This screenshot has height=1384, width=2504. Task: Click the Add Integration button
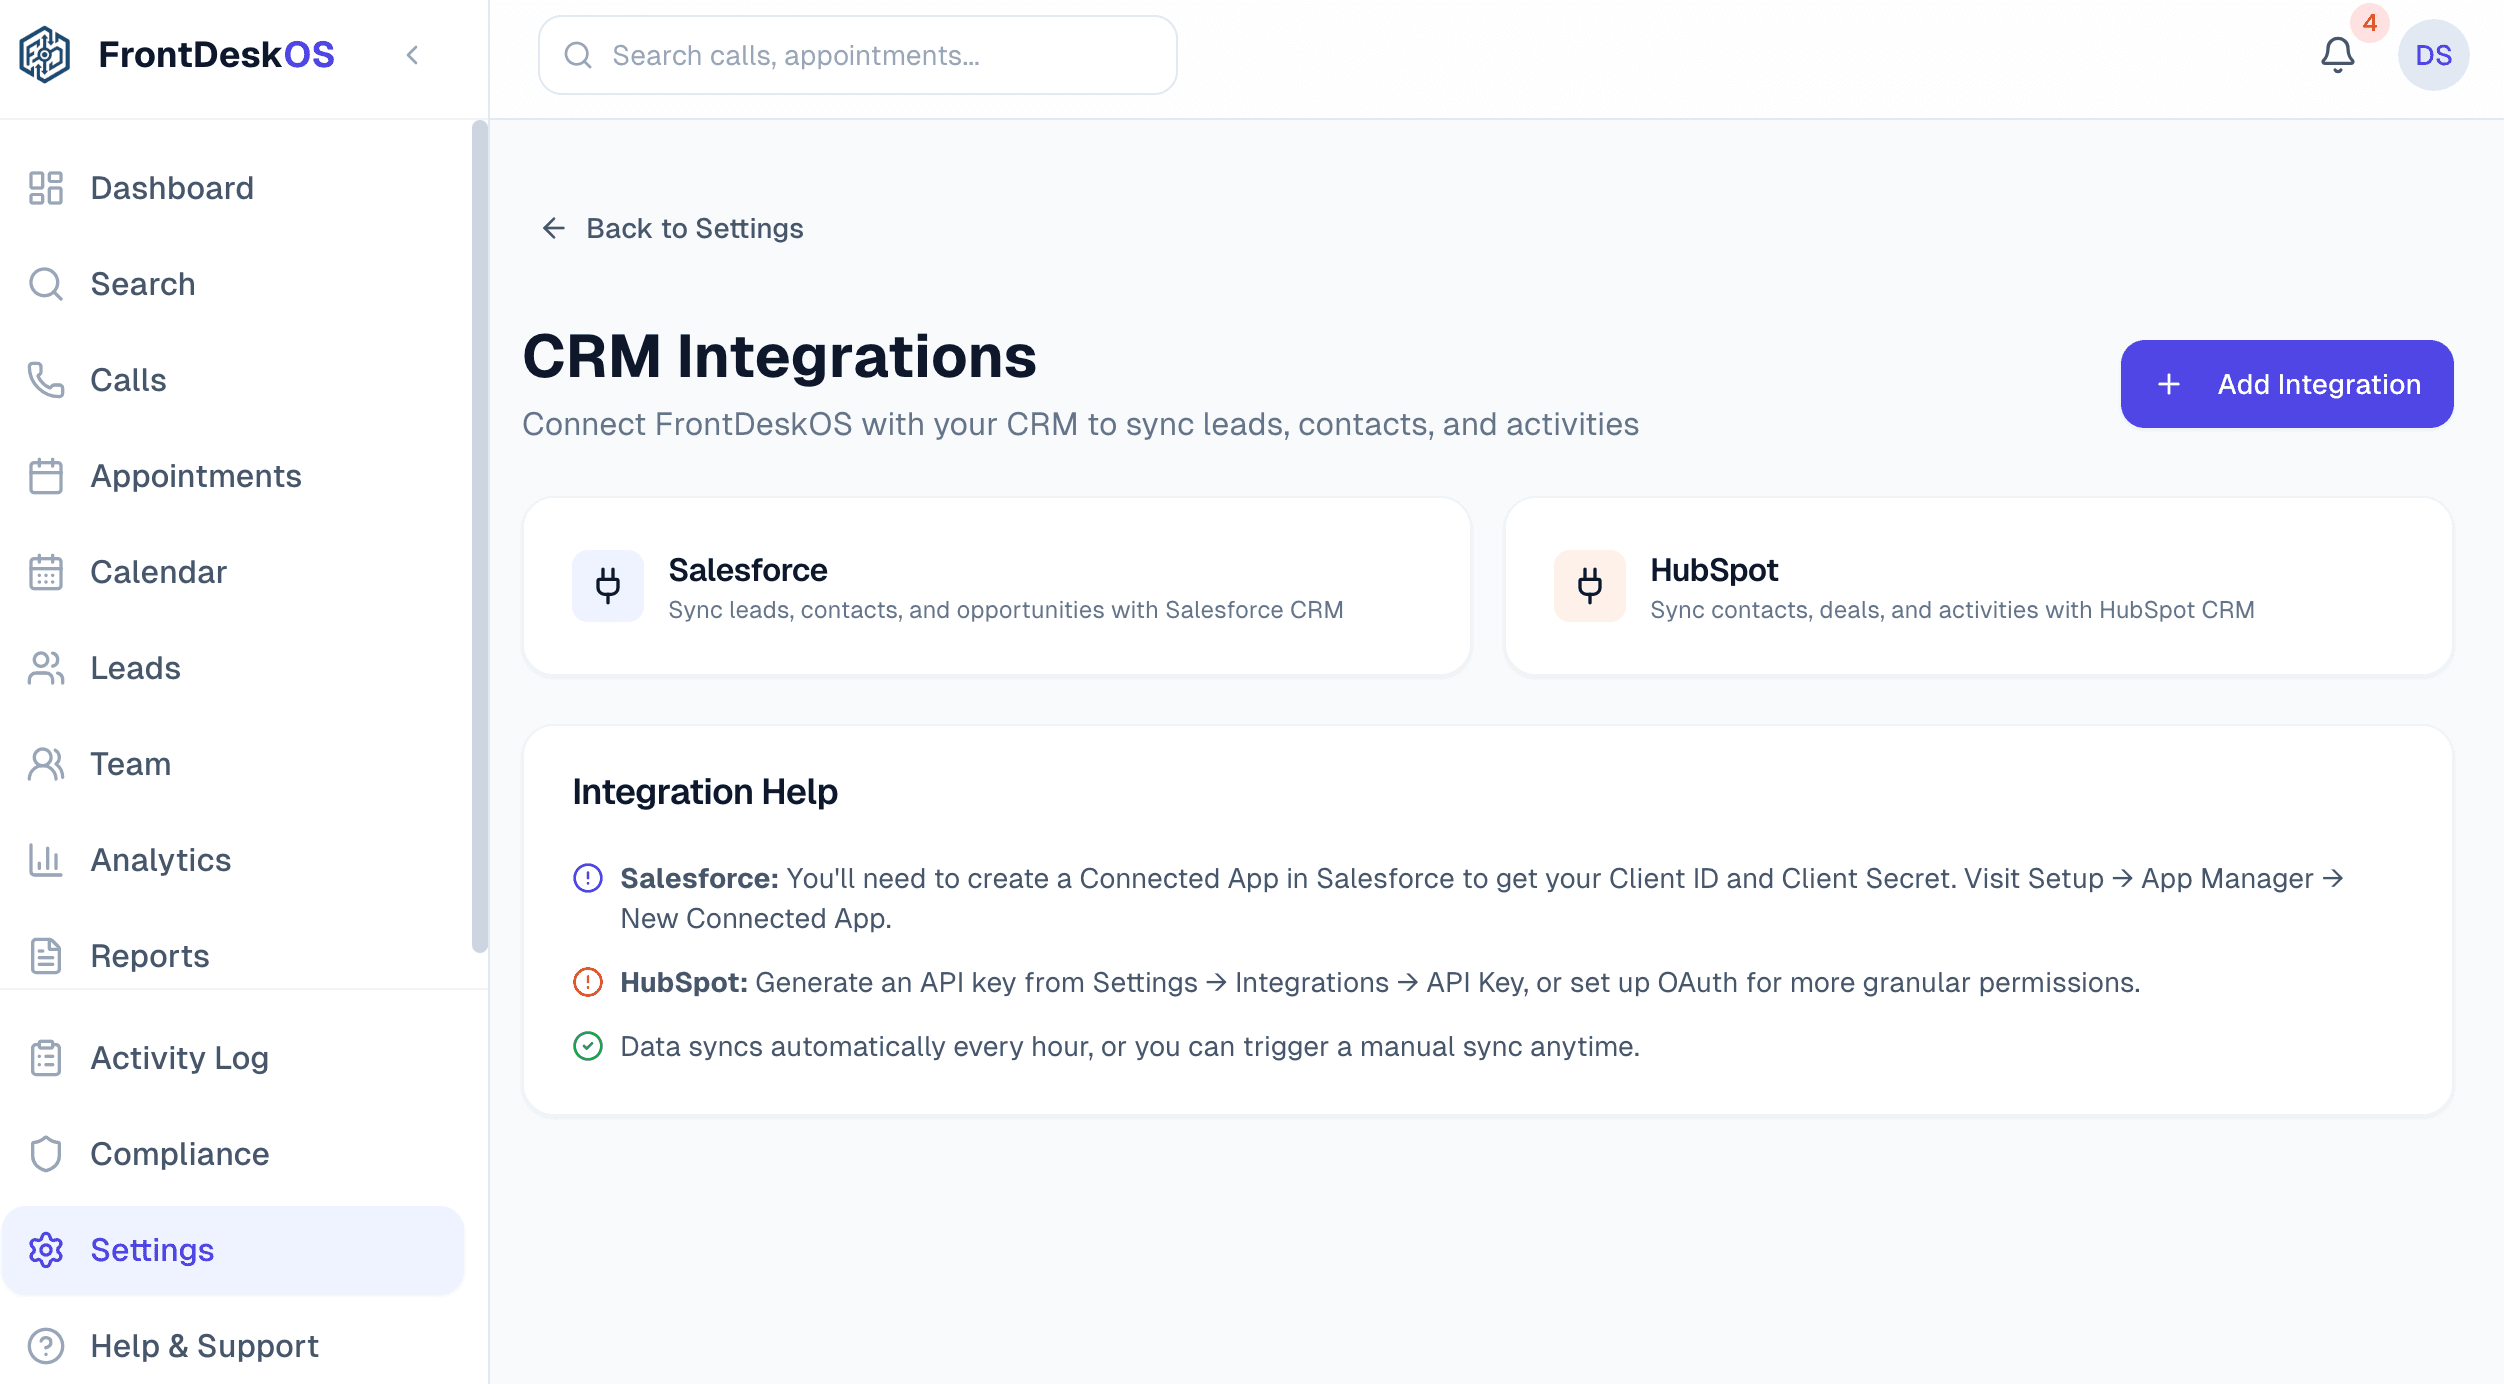2286,384
